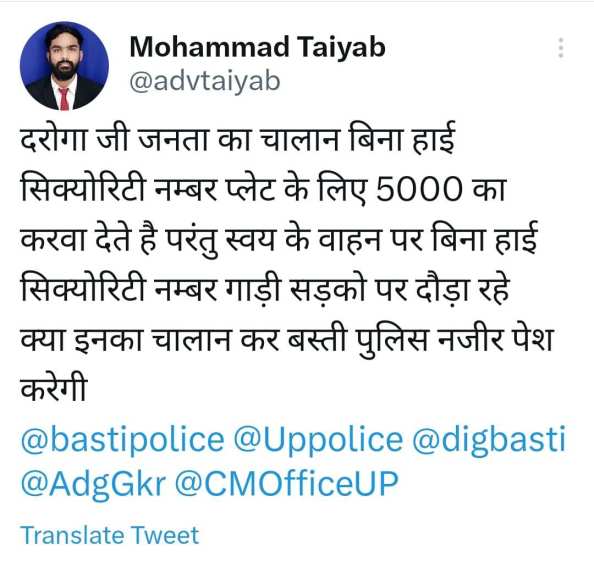Image resolution: width=594 pixels, height=573 pixels.
Task: Open the @bastipolice mention
Action: click(122, 440)
